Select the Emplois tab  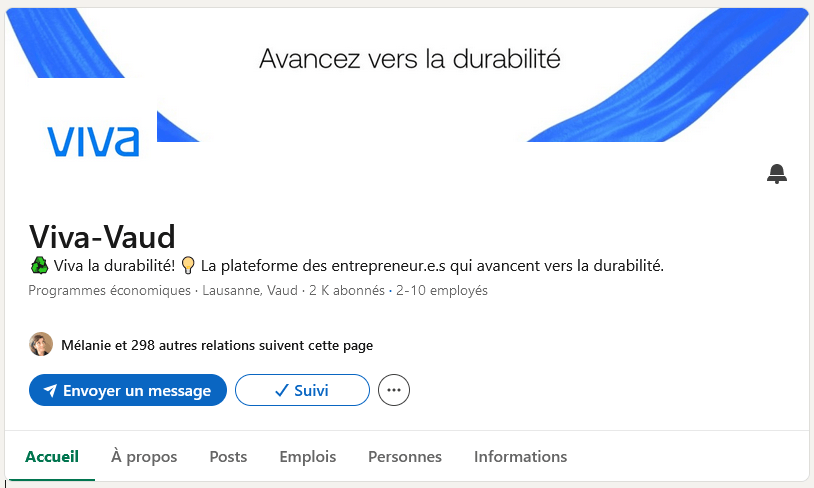coord(308,457)
